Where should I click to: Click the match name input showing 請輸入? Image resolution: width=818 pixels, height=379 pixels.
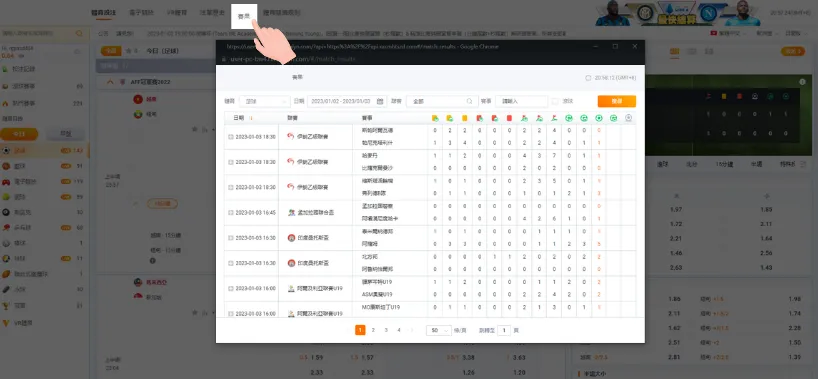tap(522, 101)
